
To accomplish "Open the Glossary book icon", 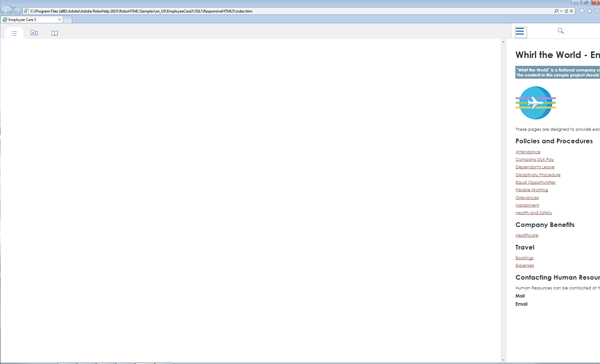I will 55,33.
